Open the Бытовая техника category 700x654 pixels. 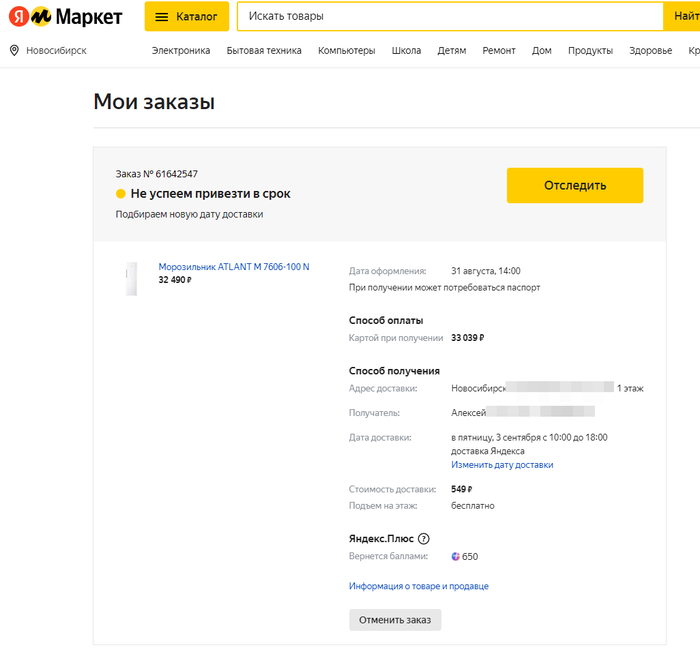[x=264, y=50]
